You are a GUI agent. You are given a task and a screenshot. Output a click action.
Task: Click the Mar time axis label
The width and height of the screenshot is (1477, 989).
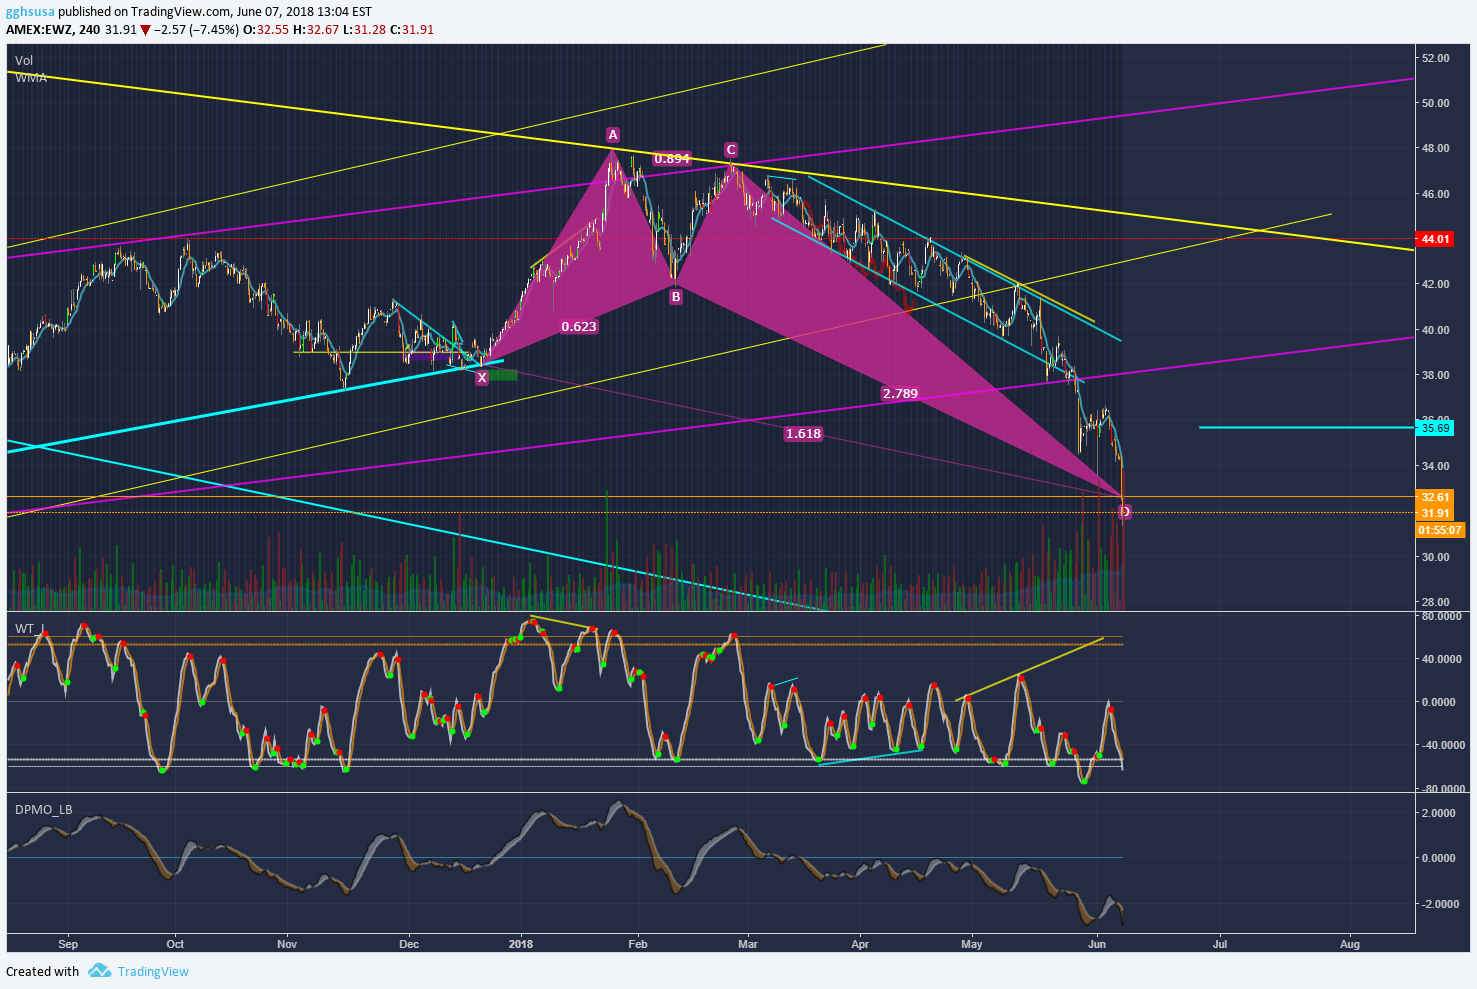(x=747, y=943)
